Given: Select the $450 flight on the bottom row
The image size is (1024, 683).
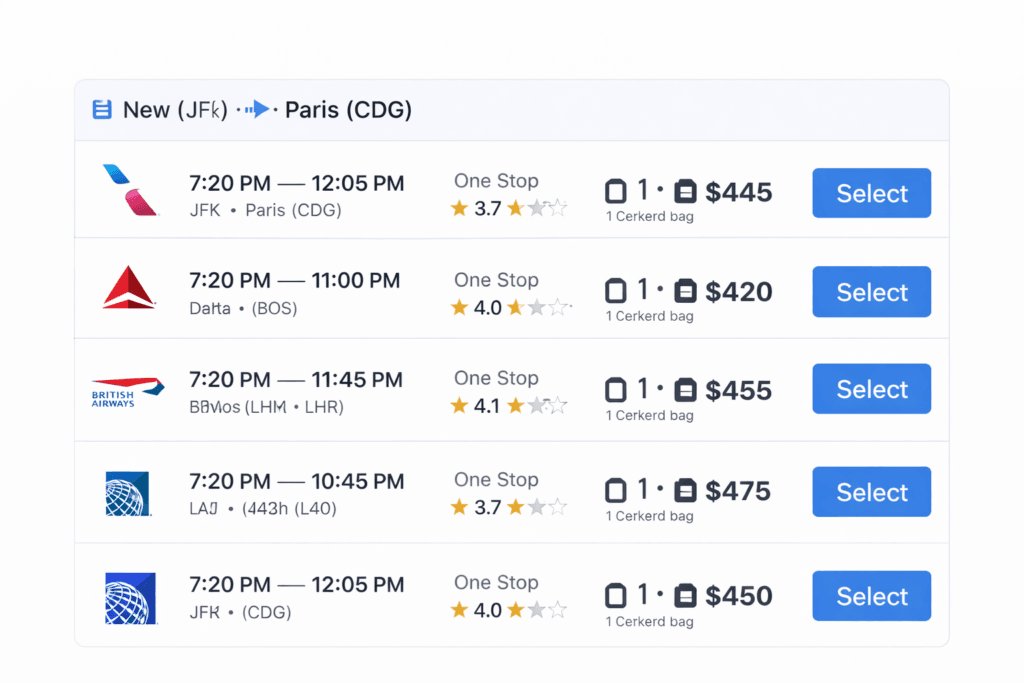Looking at the screenshot, I should point(871,595).
